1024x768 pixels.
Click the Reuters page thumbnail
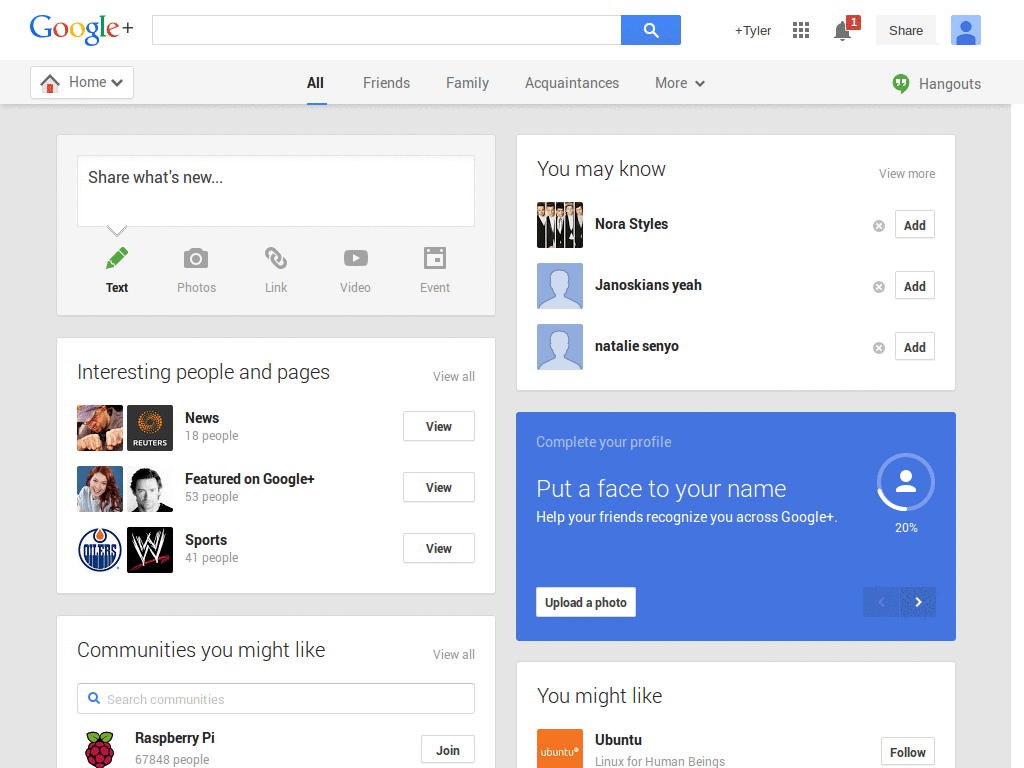(x=150, y=428)
